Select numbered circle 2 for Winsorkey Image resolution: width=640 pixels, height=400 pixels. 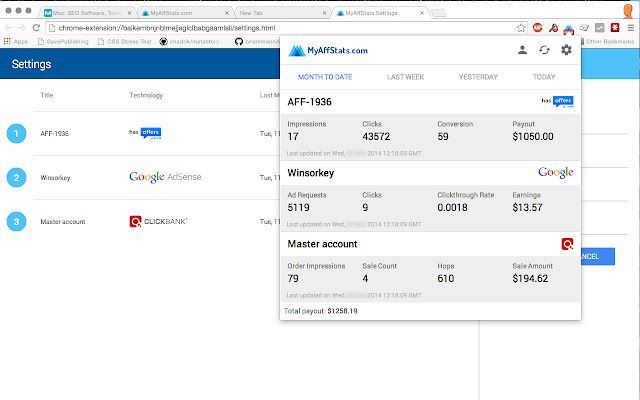coord(16,178)
